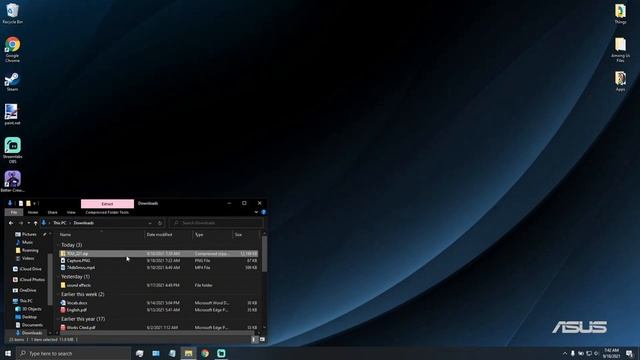Open the Recycle Bin desktop icon
The width and height of the screenshot is (640, 360).
click(12, 13)
